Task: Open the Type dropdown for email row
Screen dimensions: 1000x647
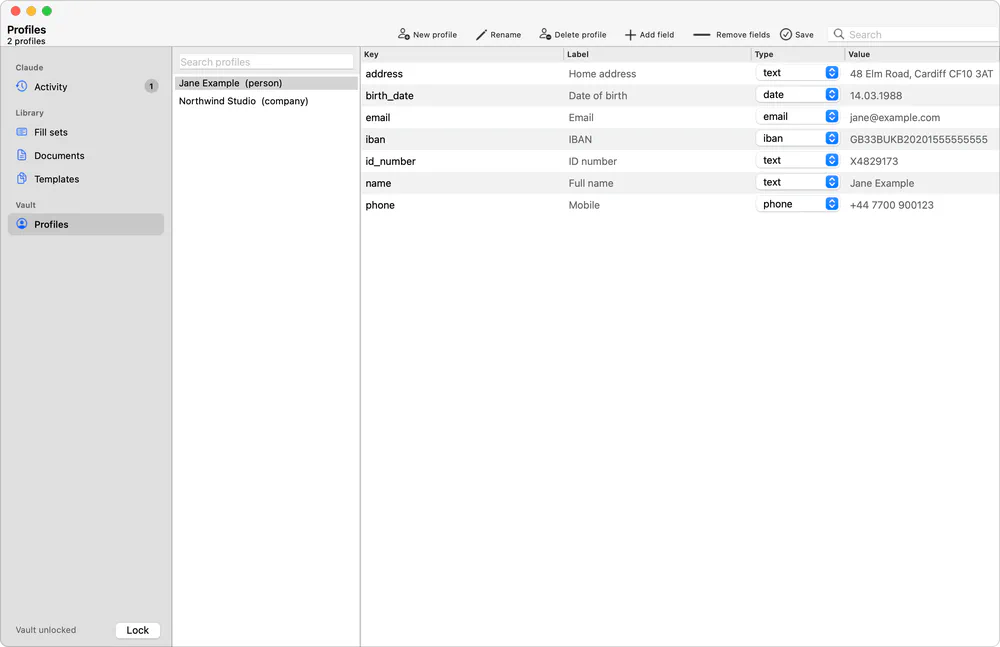Action: coord(797,116)
